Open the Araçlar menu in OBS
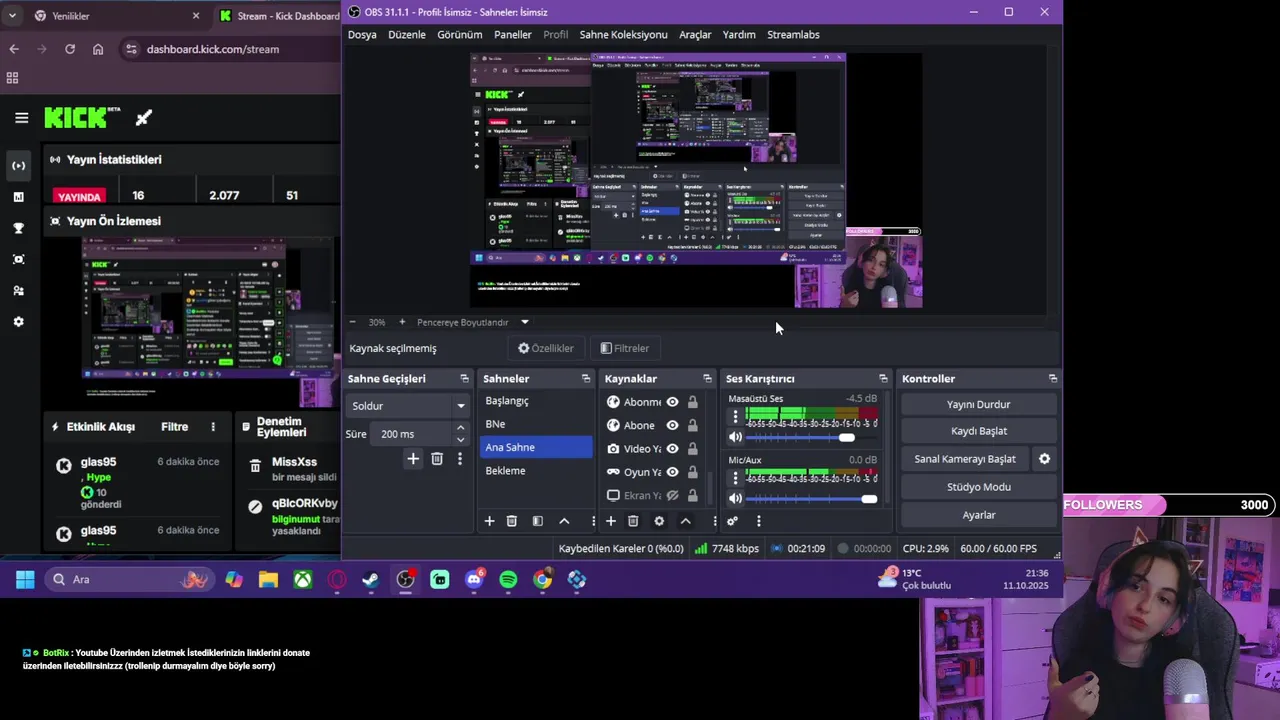Viewport: 1280px width, 720px height. pos(695,34)
